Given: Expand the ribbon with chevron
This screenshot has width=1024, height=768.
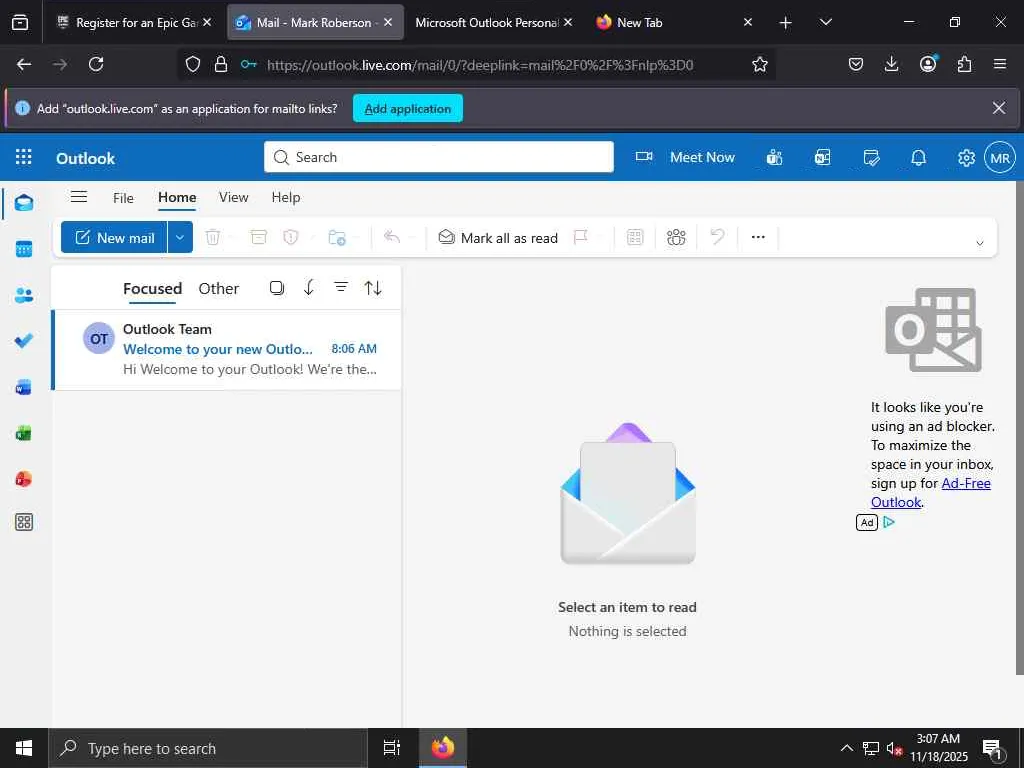Looking at the screenshot, I should coord(980,243).
